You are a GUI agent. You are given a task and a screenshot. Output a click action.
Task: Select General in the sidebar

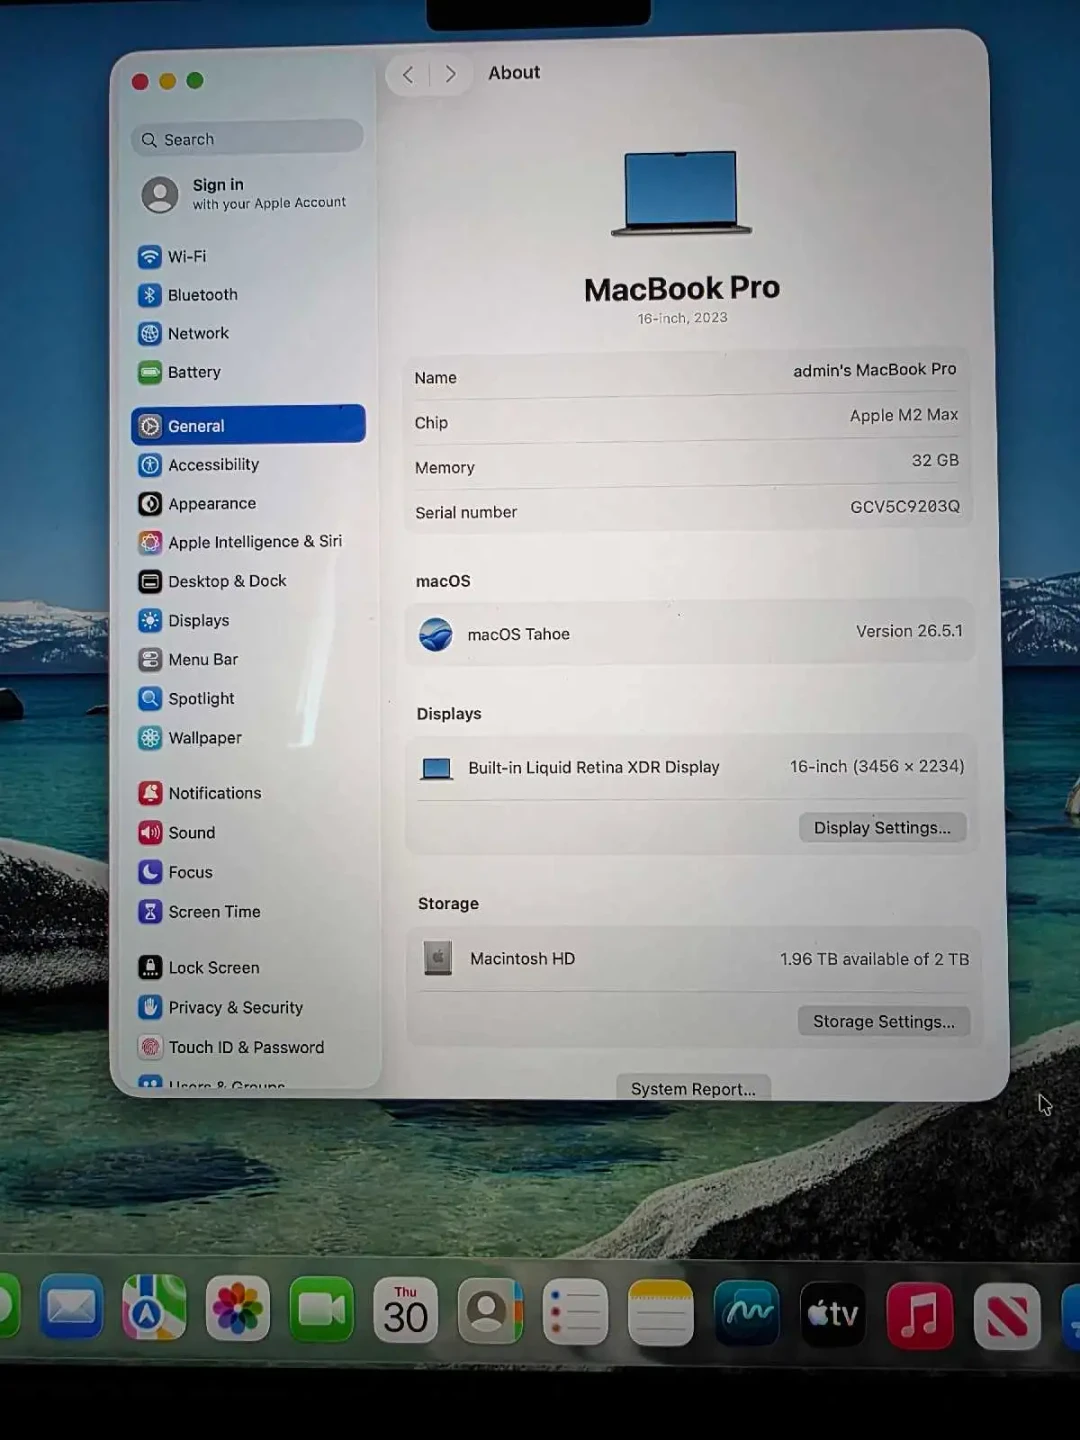coord(248,425)
